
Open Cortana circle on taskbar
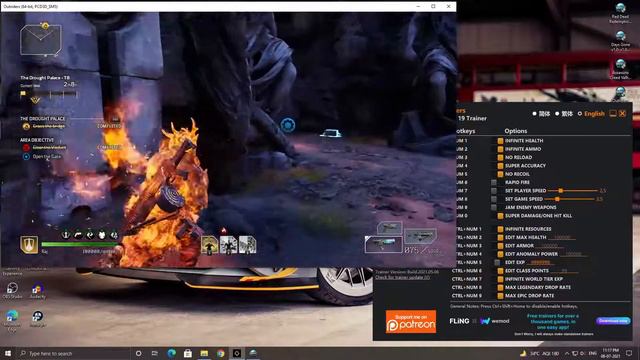138,353
